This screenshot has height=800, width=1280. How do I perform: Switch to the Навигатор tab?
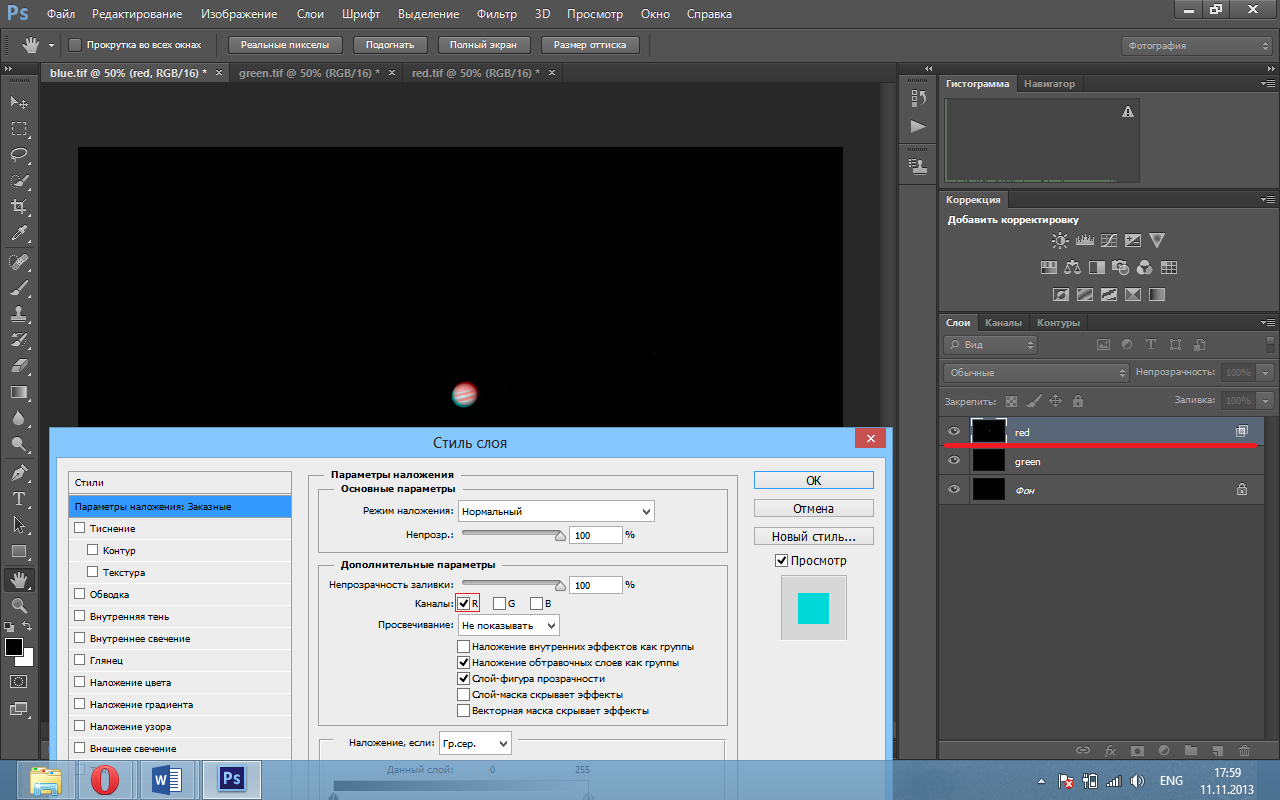1050,84
